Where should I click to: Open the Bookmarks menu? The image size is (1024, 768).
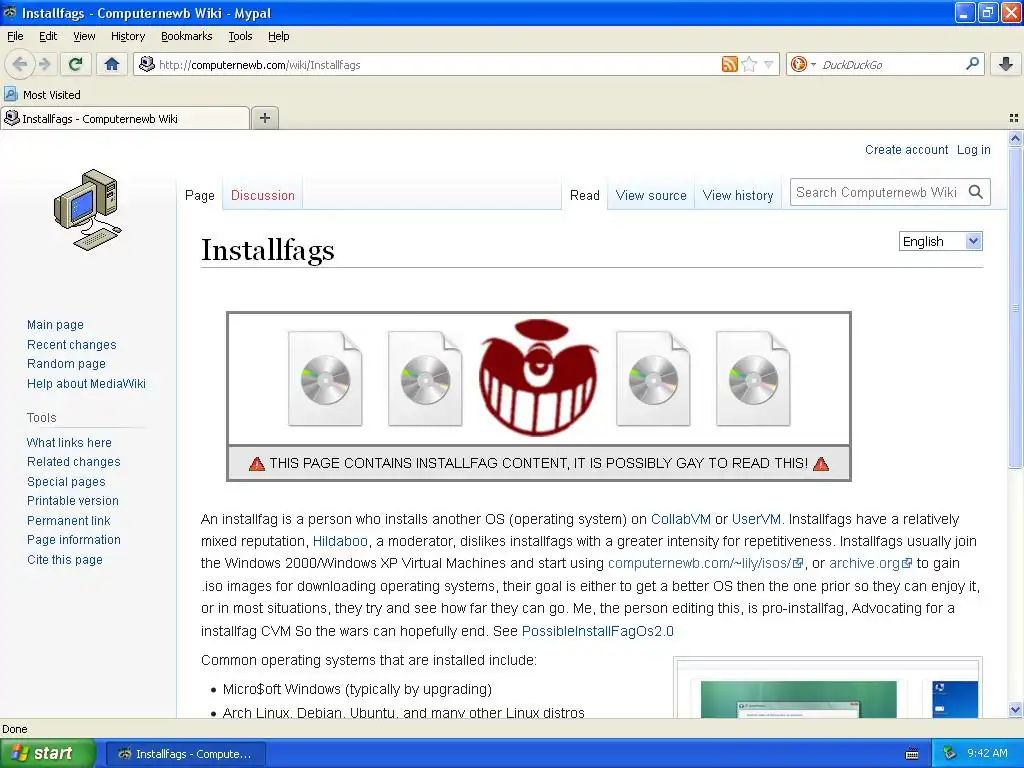tap(187, 36)
